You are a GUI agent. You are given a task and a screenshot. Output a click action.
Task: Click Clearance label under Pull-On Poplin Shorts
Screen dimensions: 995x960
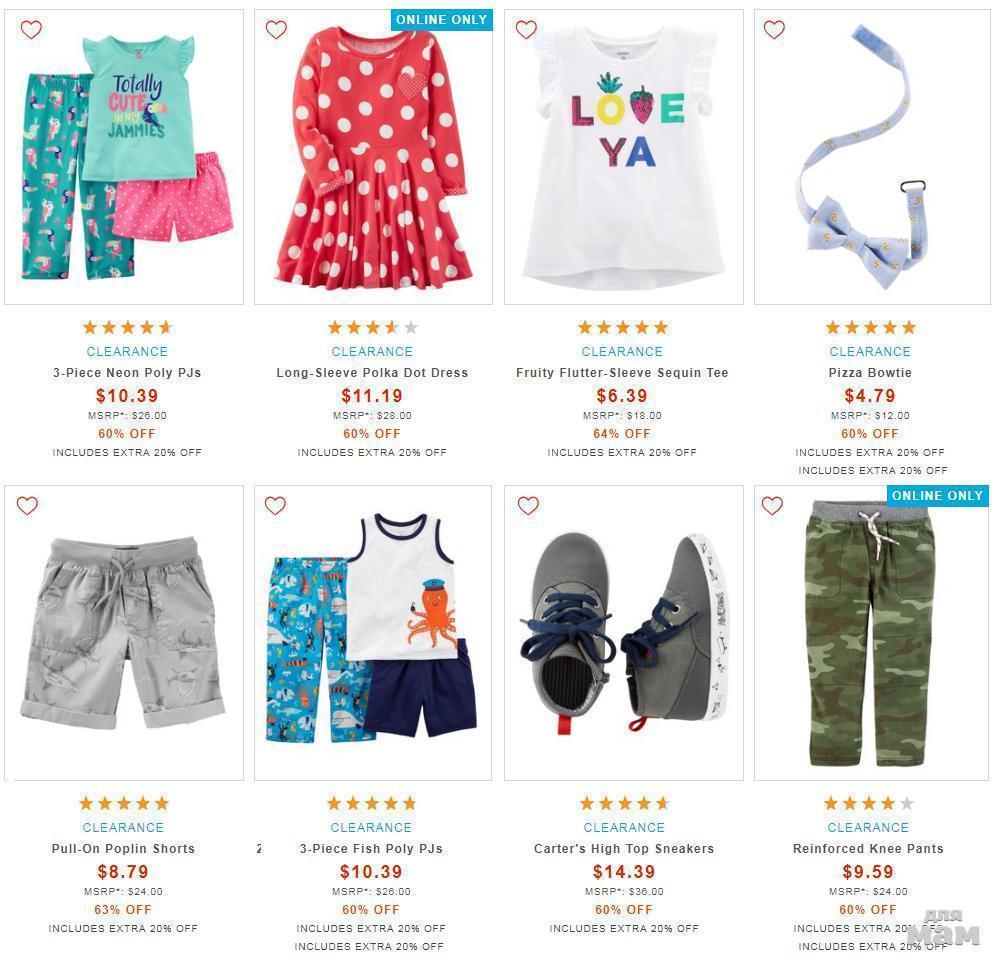click(123, 827)
